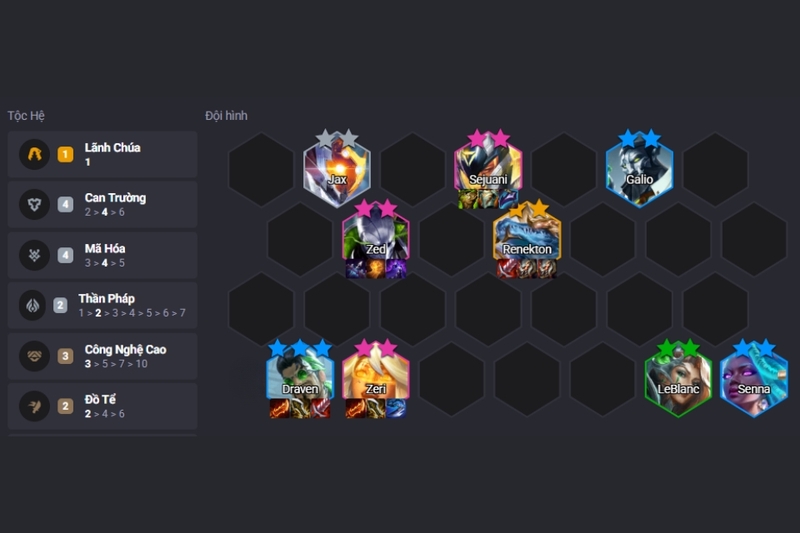Open the Lãnh Chúa trait row

103,154
